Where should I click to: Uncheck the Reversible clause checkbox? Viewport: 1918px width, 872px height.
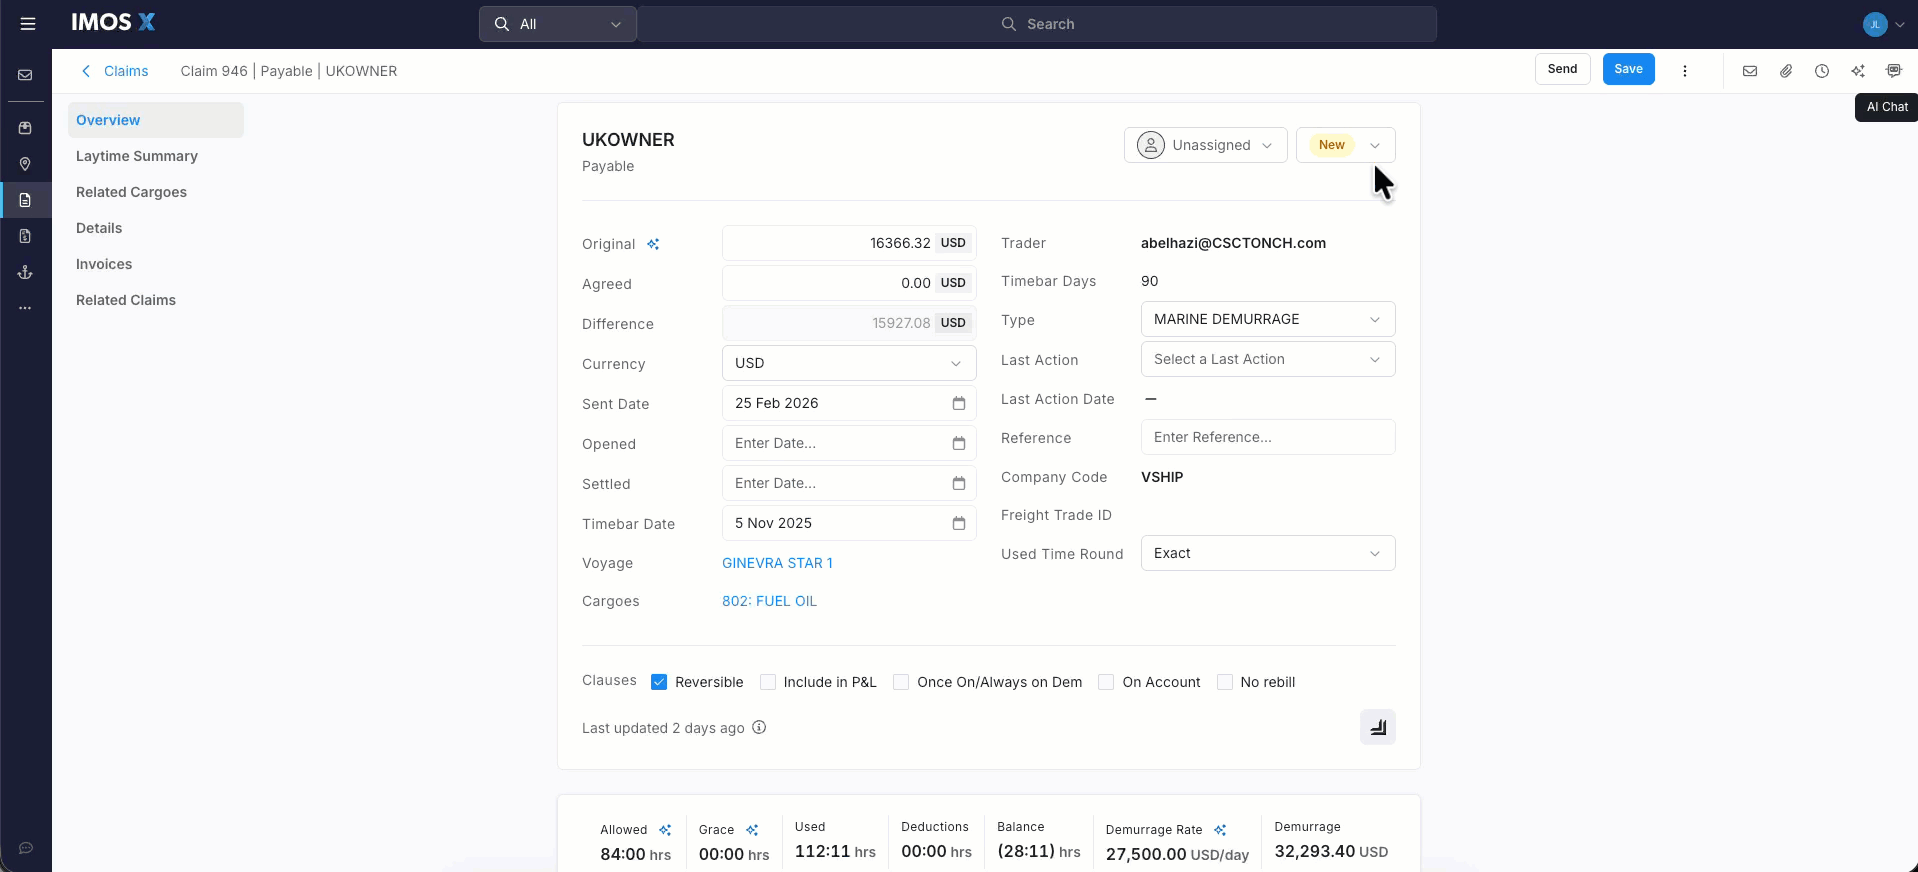659,682
